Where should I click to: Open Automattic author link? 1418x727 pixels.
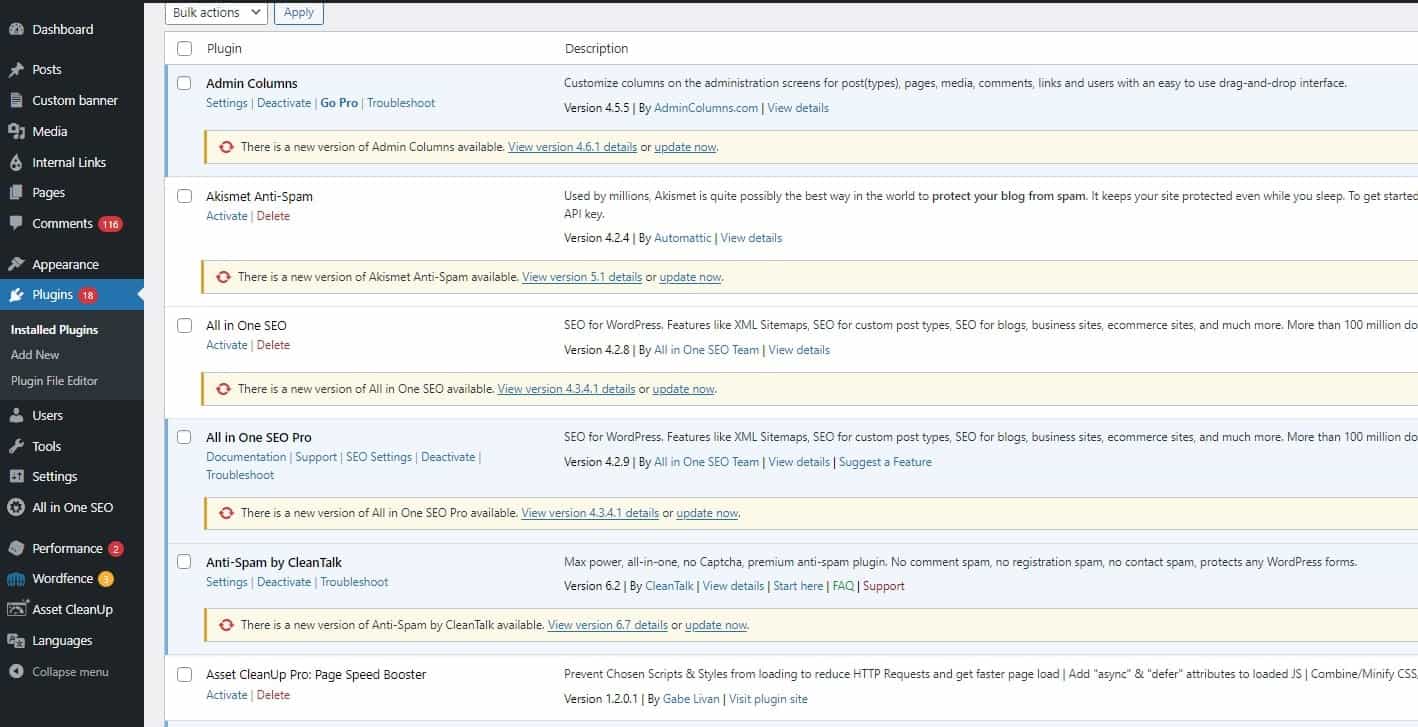click(x=683, y=238)
